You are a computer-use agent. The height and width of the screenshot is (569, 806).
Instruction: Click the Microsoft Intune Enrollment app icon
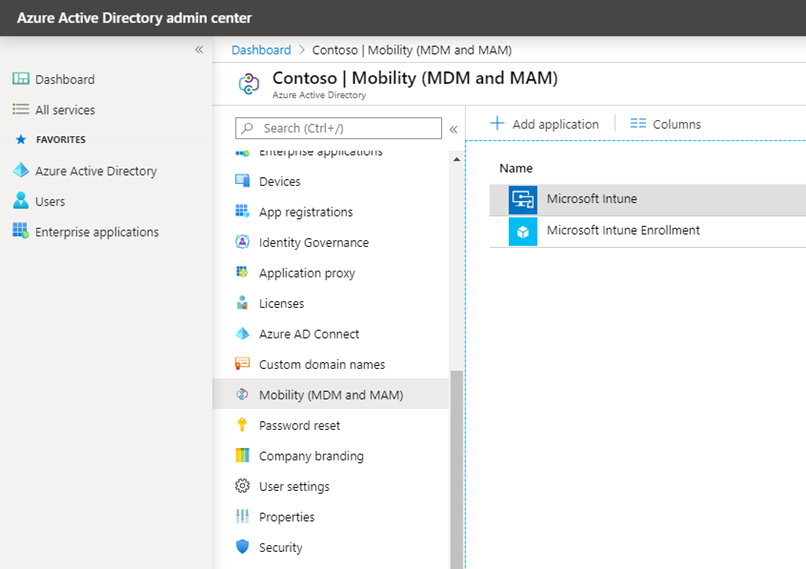click(523, 231)
